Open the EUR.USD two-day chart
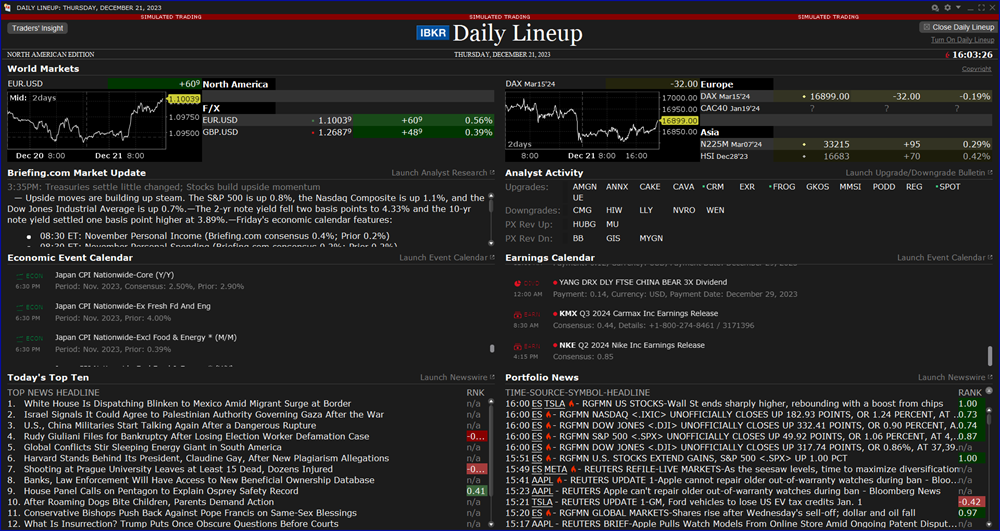 (x=104, y=126)
